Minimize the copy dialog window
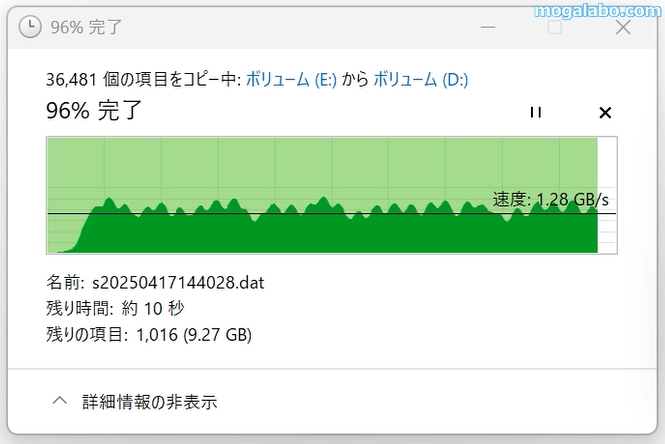The image size is (665, 444). pyautogui.click(x=488, y=28)
